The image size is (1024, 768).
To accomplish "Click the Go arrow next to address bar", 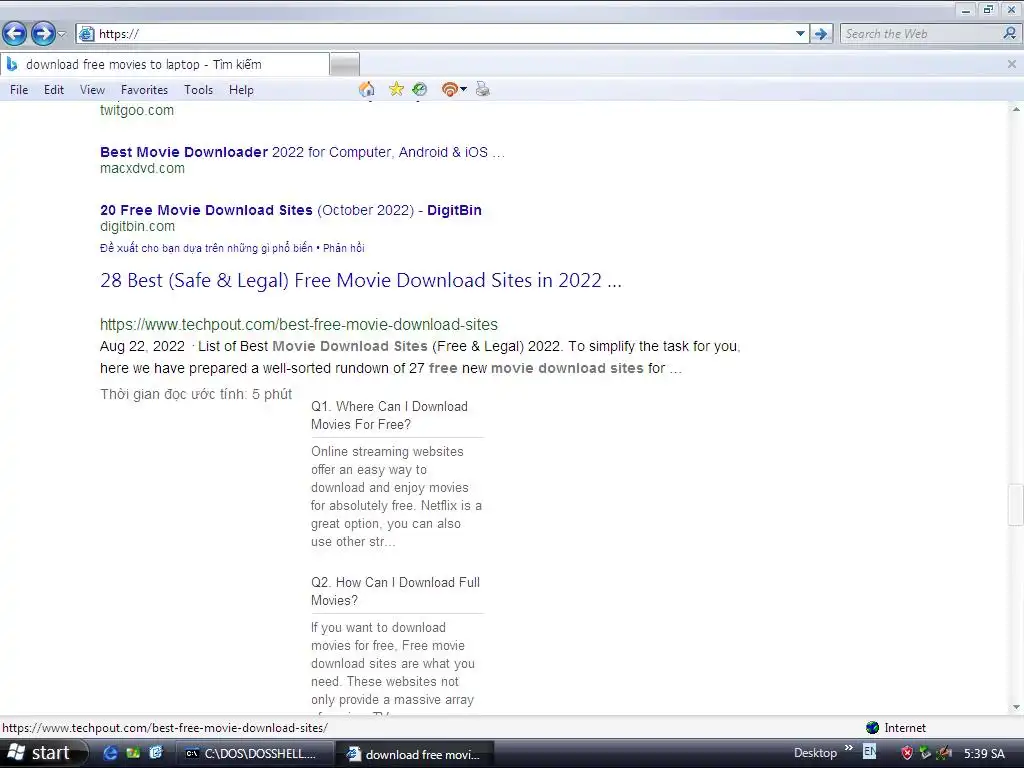I will point(822,34).
